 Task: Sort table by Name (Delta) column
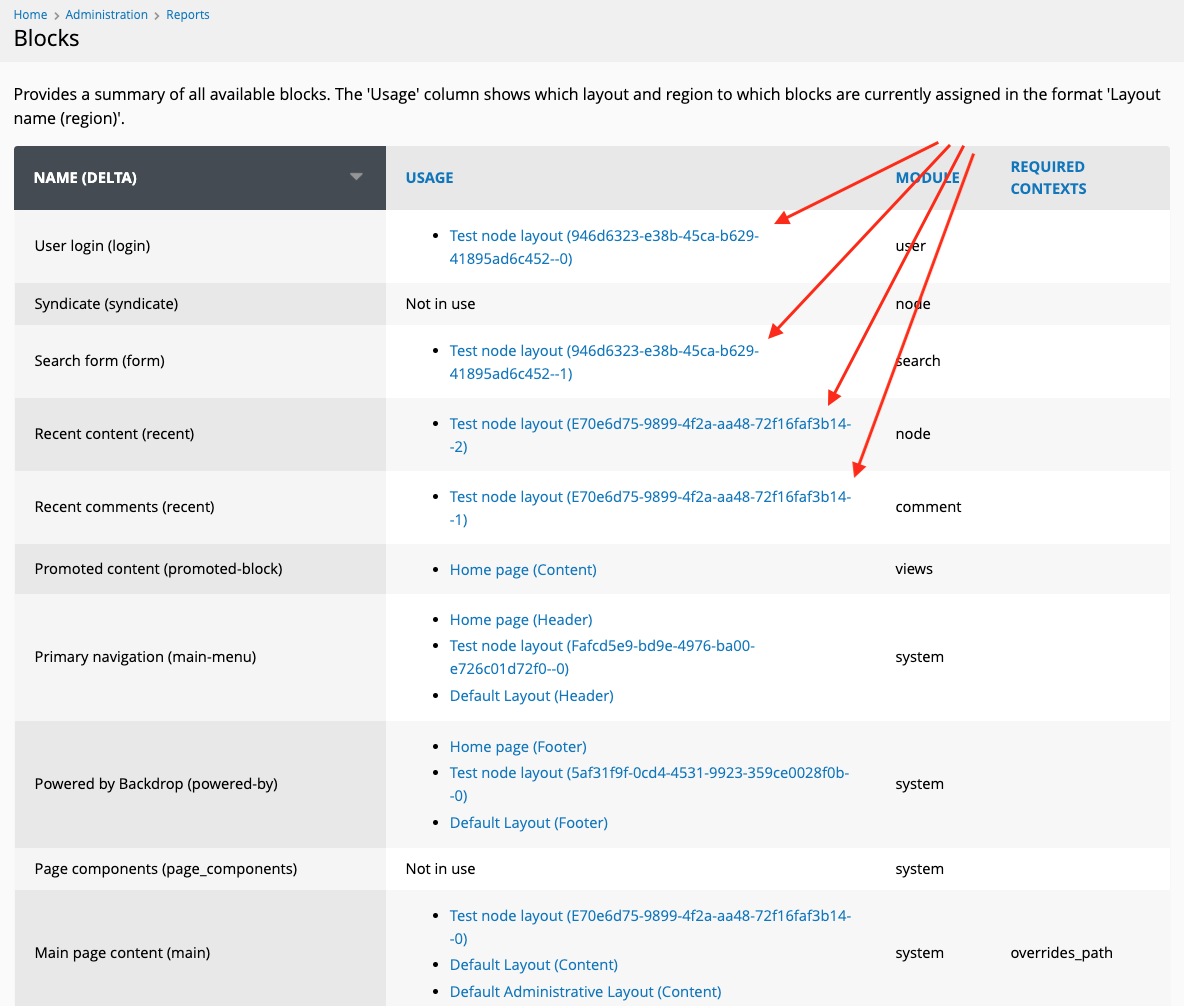[x=85, y=177]
